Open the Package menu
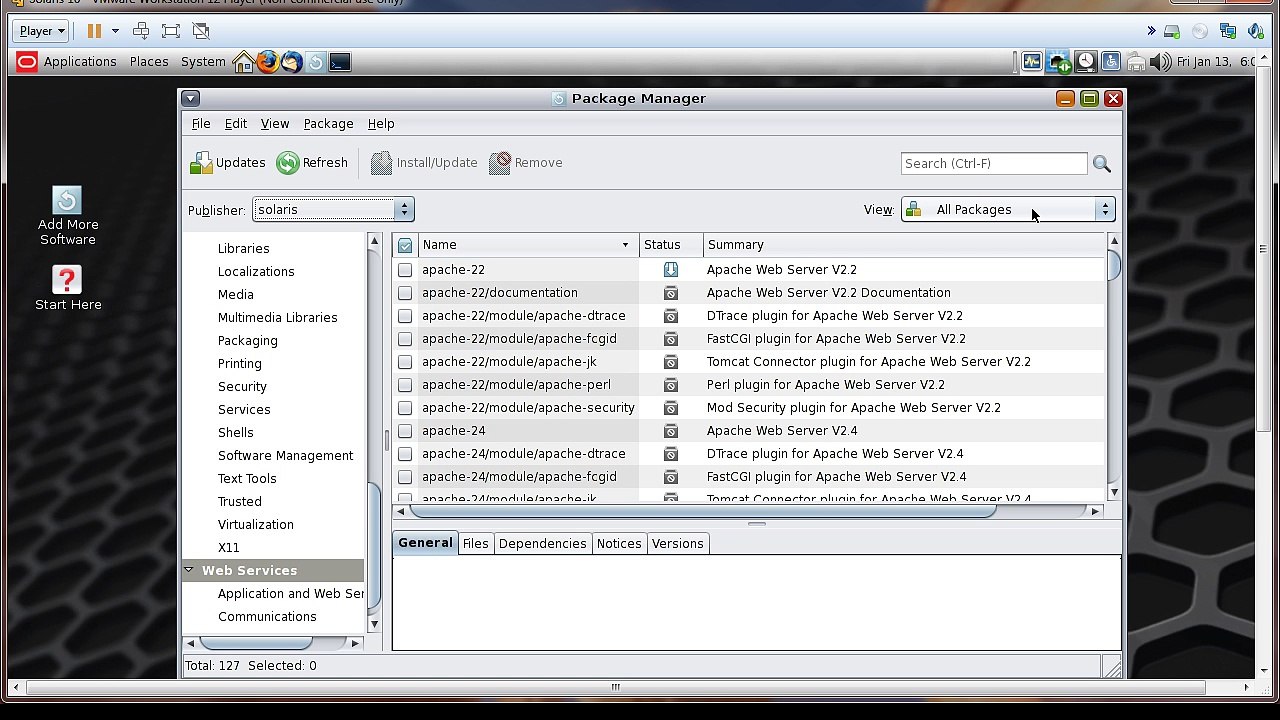 coord(328,124)
